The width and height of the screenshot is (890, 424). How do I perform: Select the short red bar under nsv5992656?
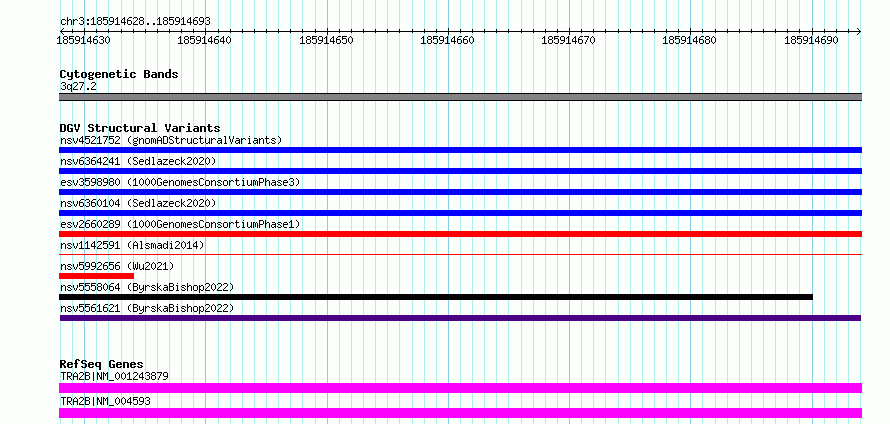(x=96, y=276)
